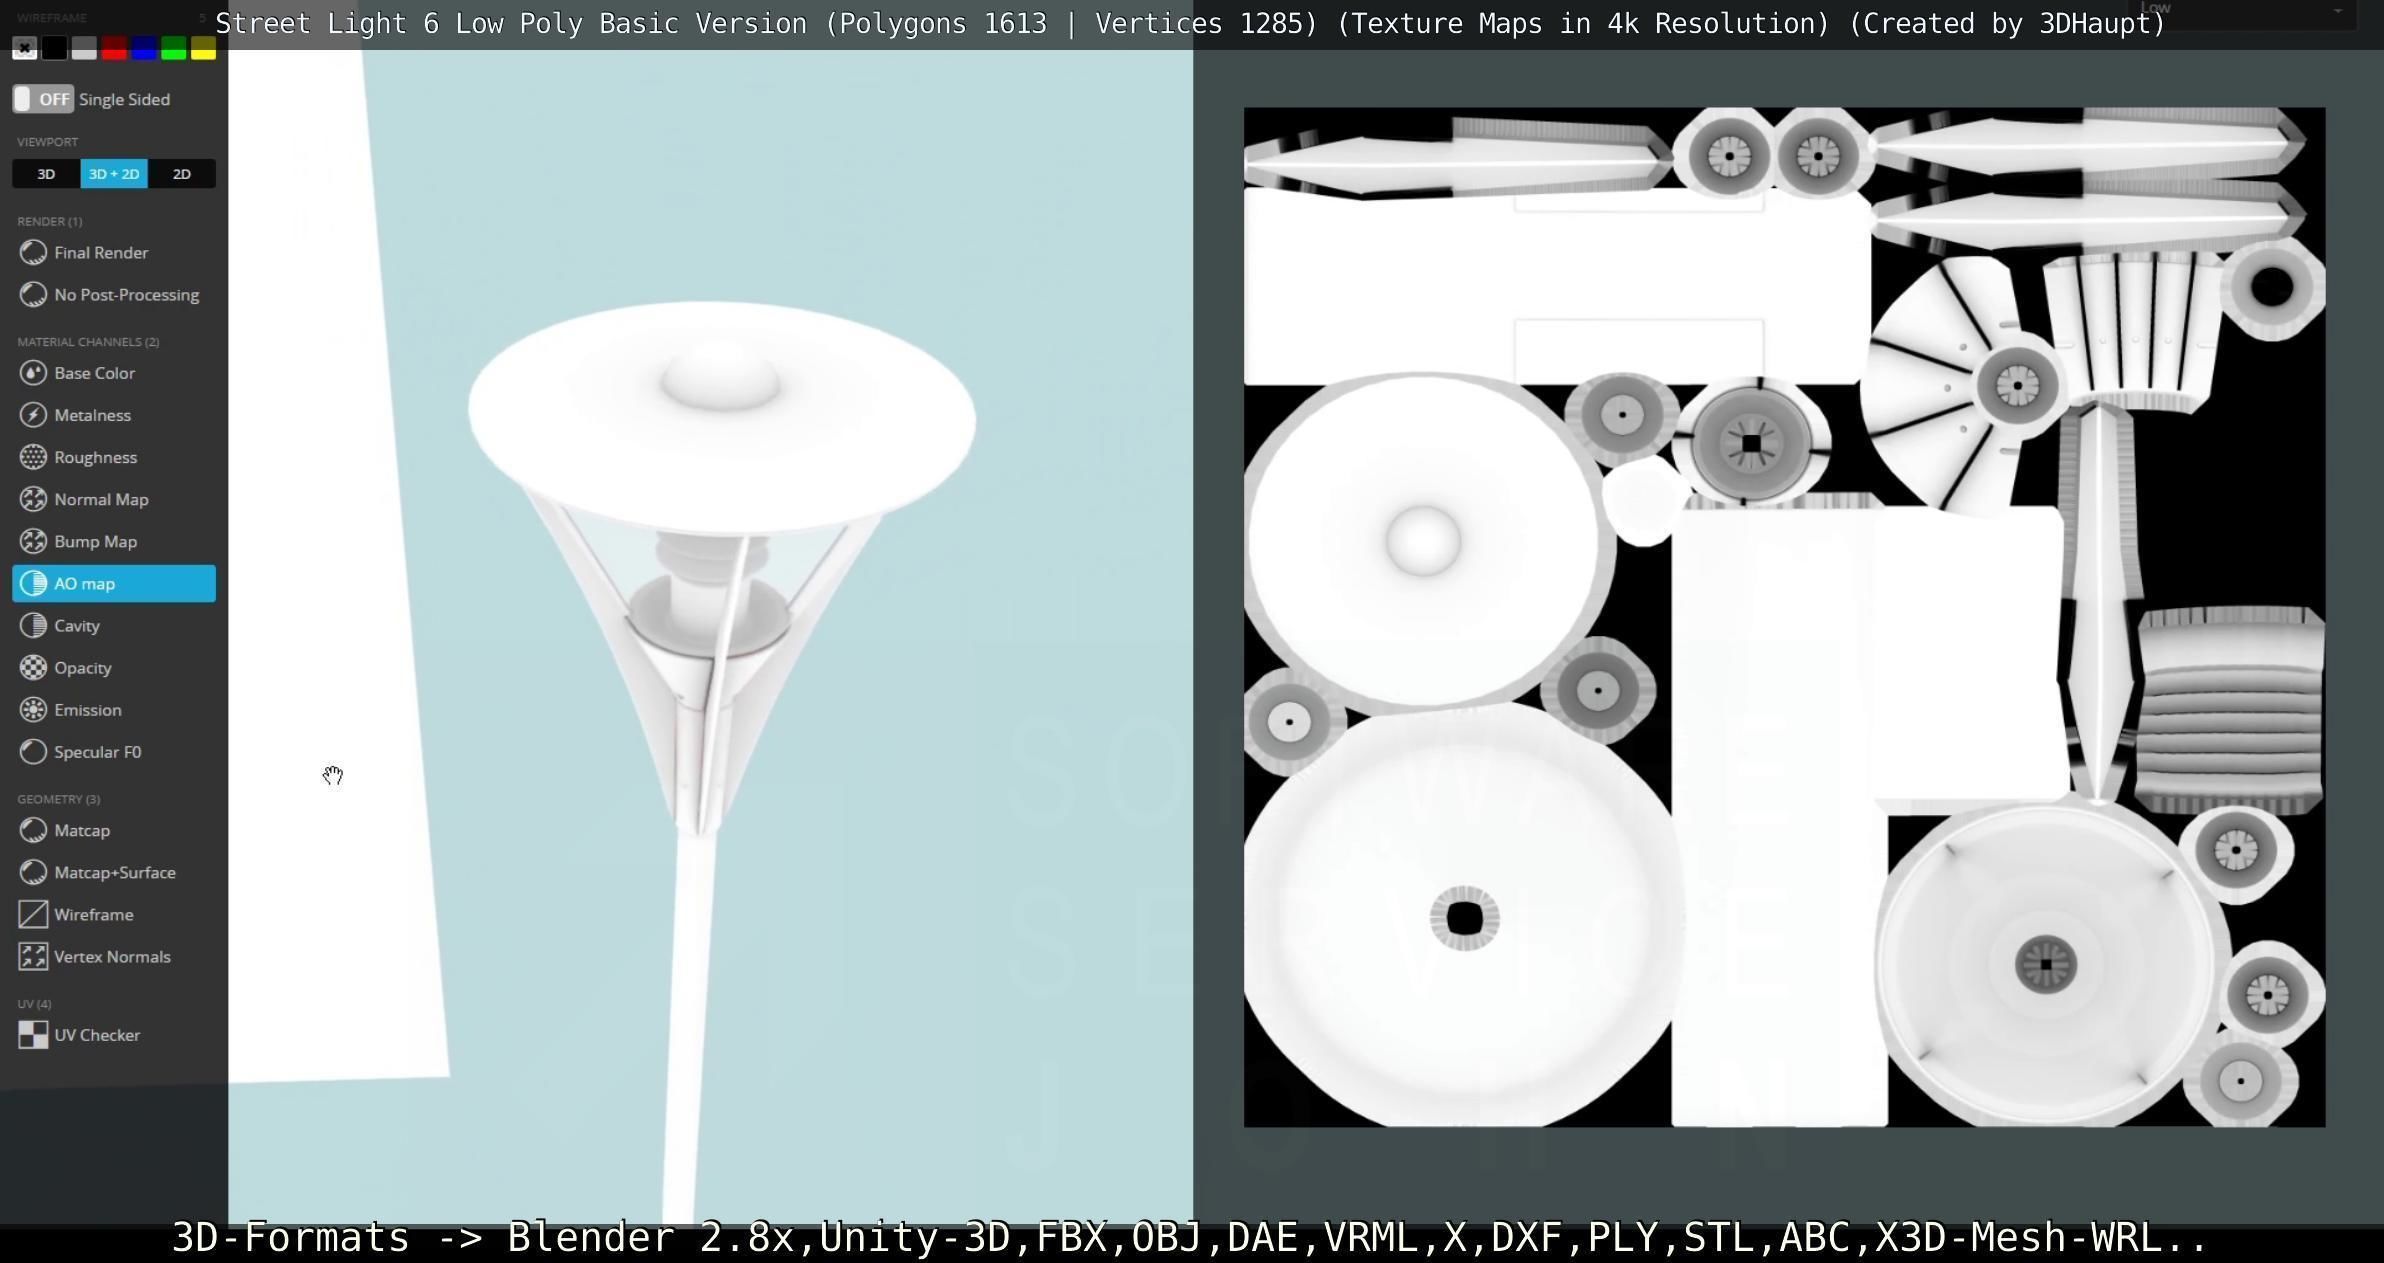The width and height of the screenshot is (2384, 1263).
Task: Display the Cavity channel
Action: [114, 626]
